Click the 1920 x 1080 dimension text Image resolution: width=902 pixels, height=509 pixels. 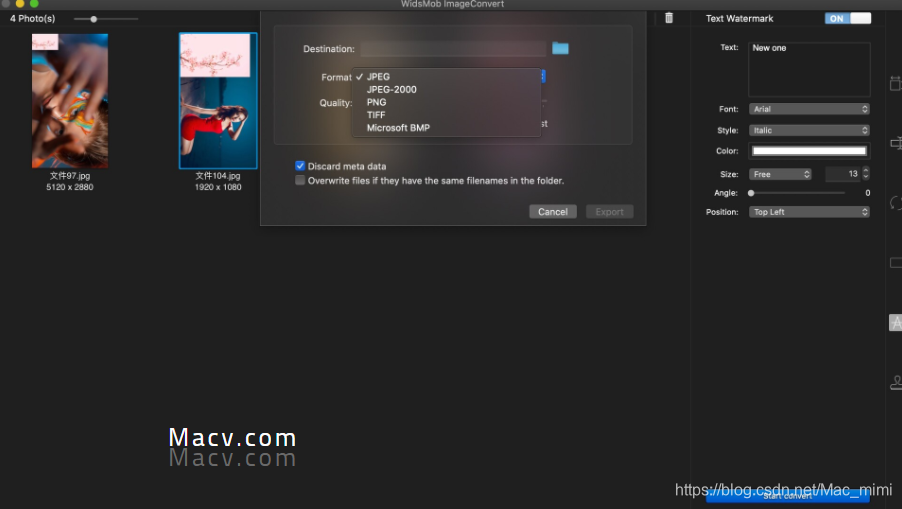tap(218, 187)
